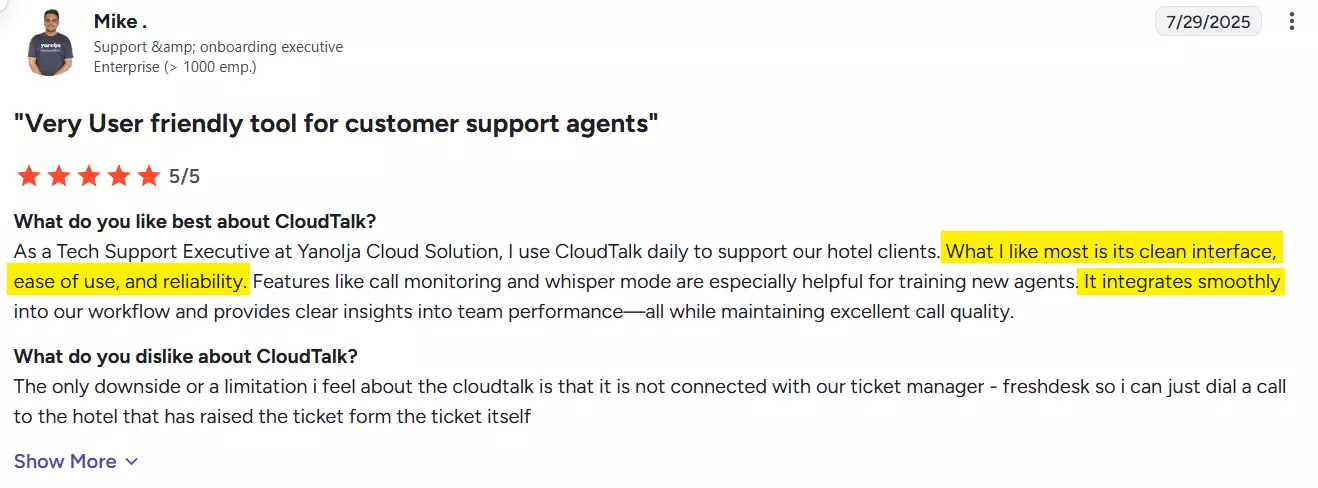Viewport: 1318px width, 488px height.
Task: Open the three-dot options menu
Action: [x=1292, y=21]
